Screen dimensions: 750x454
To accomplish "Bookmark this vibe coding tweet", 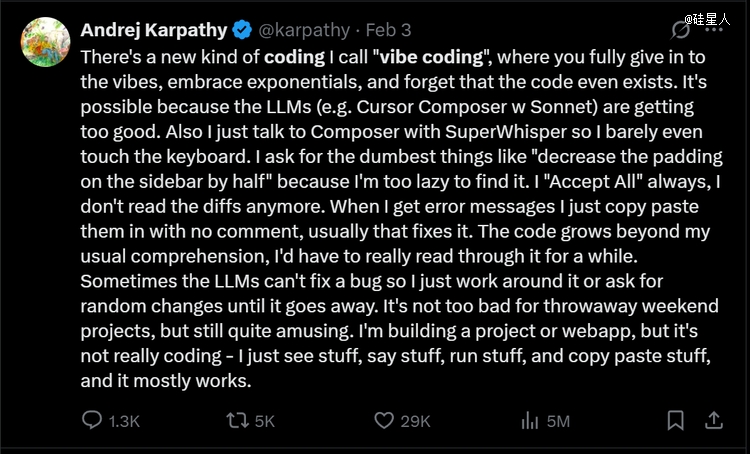I will 676,421.
